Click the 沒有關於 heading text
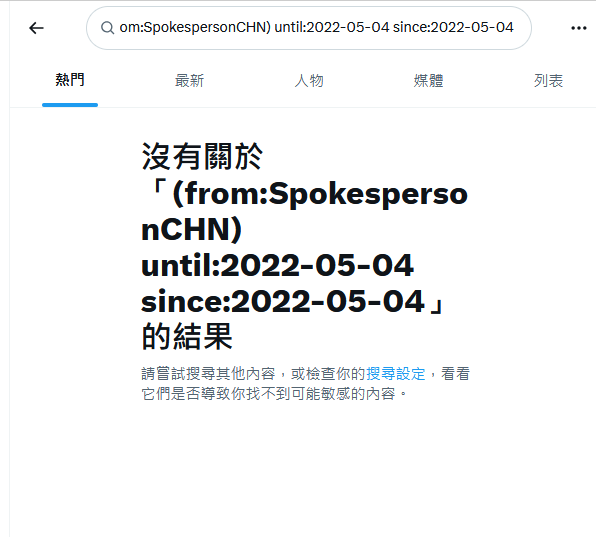 click(x=202, y=156)
